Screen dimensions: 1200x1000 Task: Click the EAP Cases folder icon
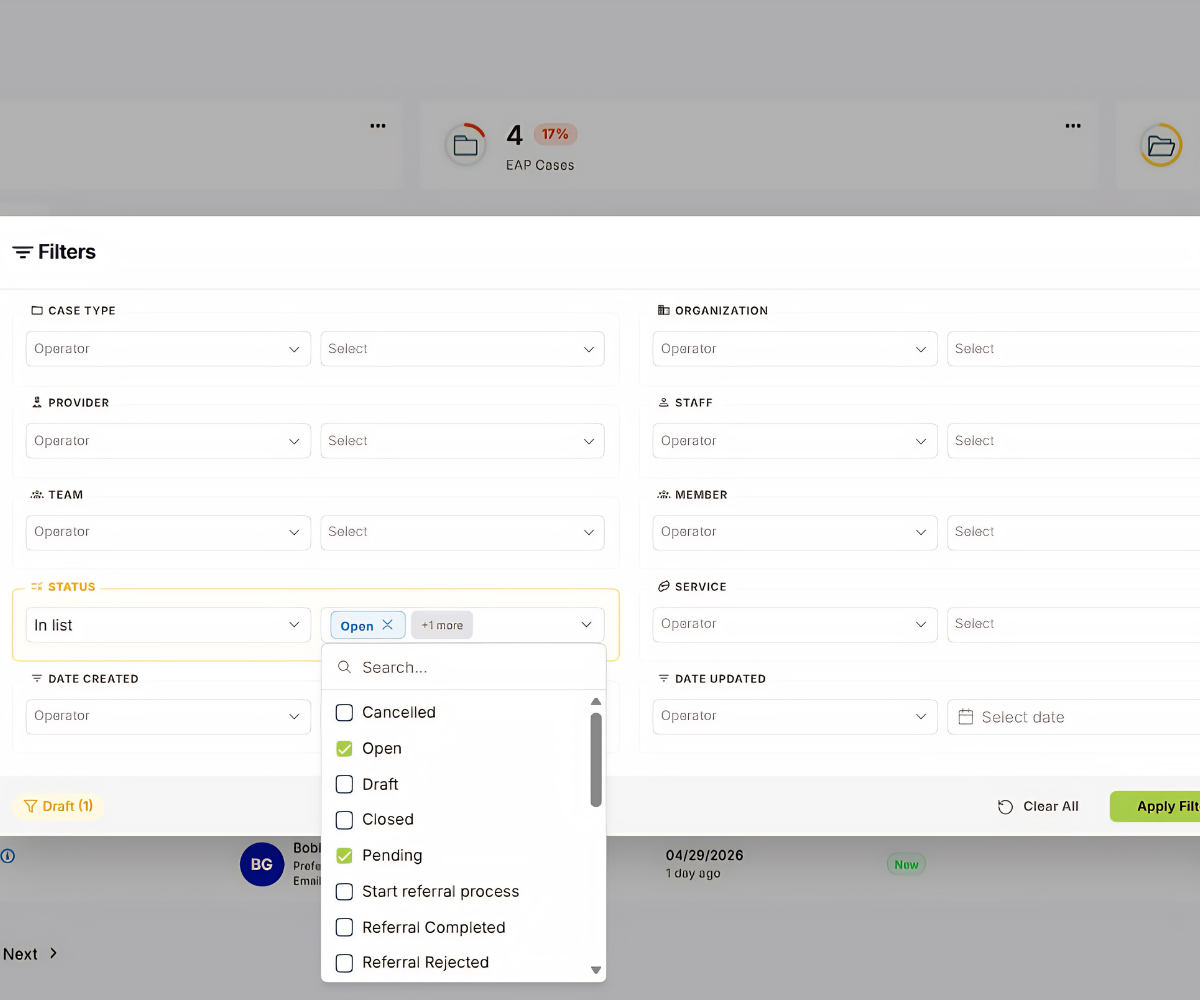465,146
